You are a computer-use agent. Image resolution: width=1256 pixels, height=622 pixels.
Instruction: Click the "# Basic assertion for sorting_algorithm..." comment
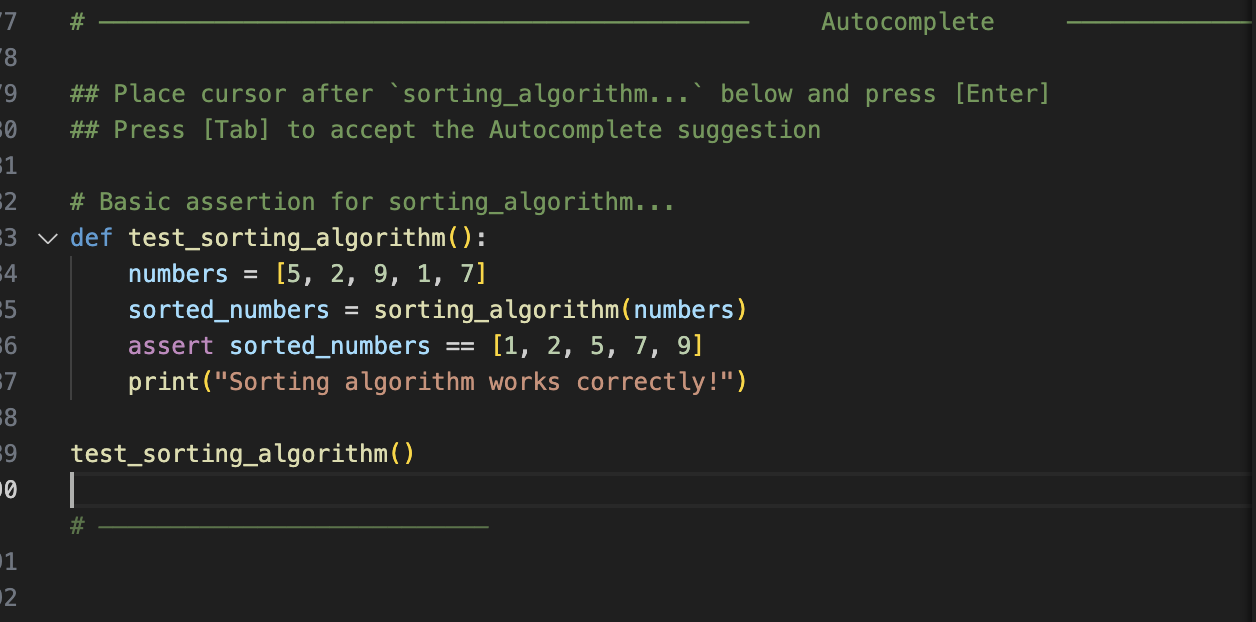372,202
